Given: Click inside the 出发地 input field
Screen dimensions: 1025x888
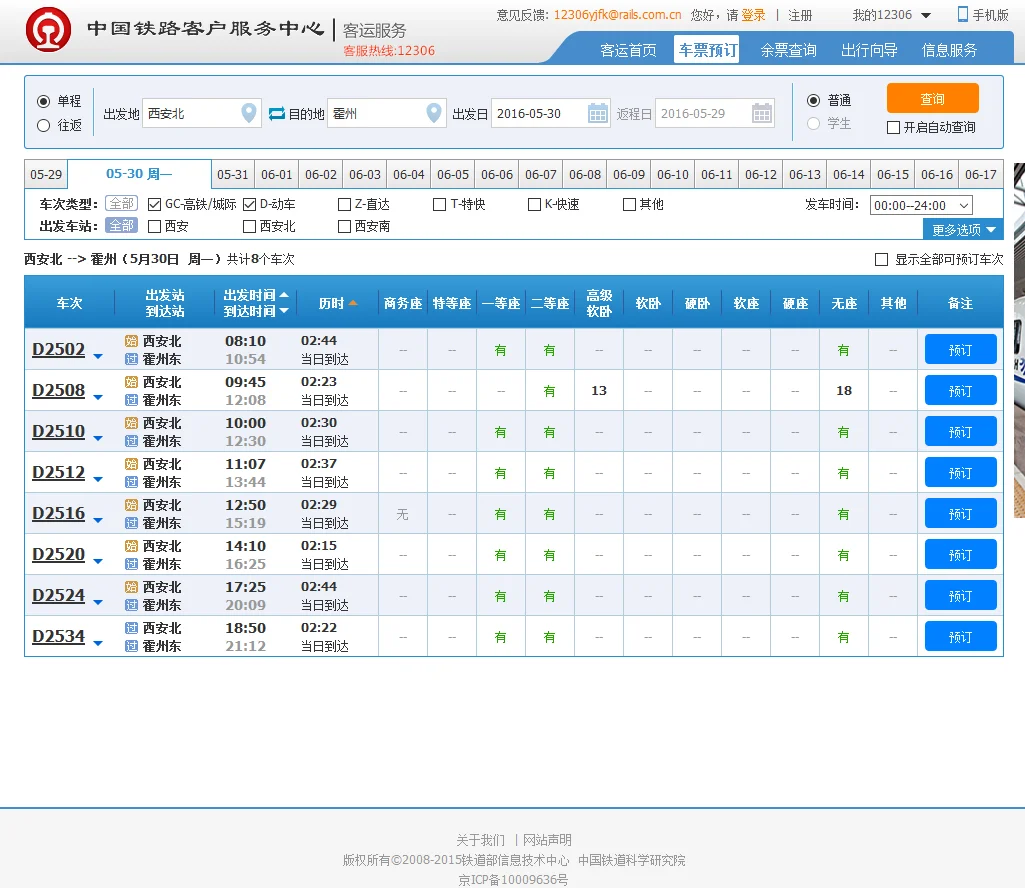Looking at the screenshot, I should (x=195, y=113).
